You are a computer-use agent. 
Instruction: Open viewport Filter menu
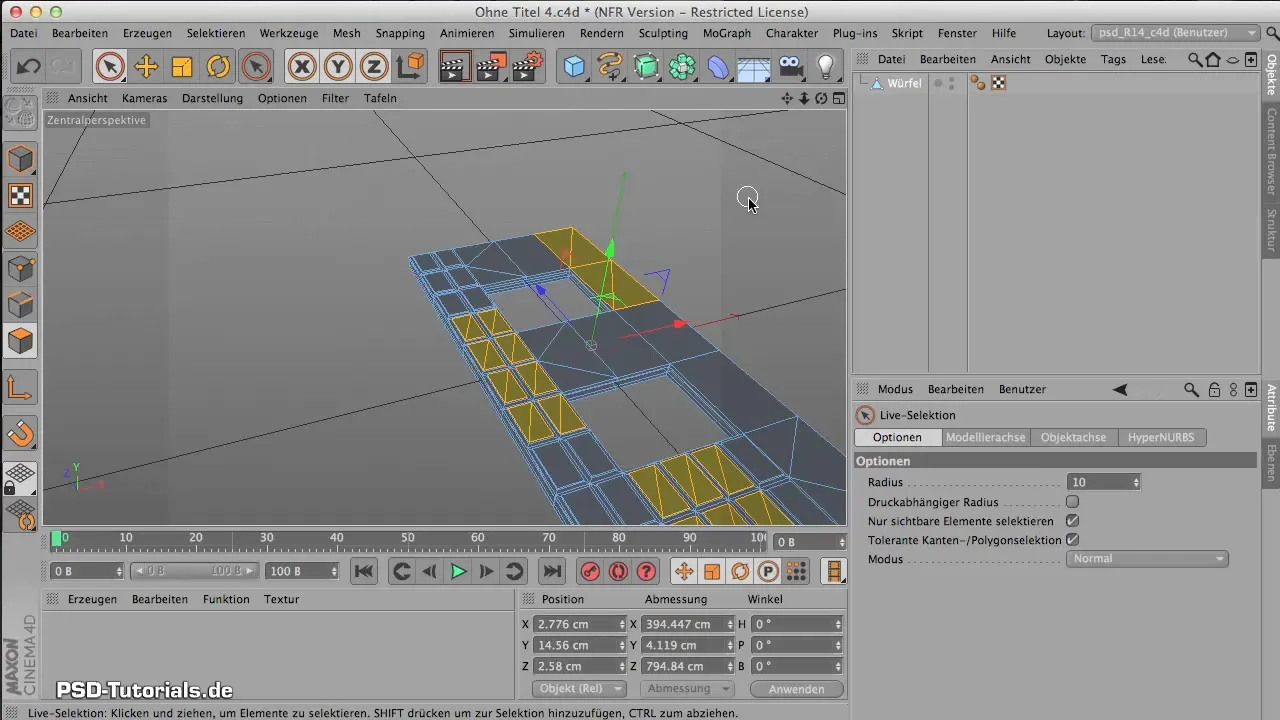coord(335,98)
